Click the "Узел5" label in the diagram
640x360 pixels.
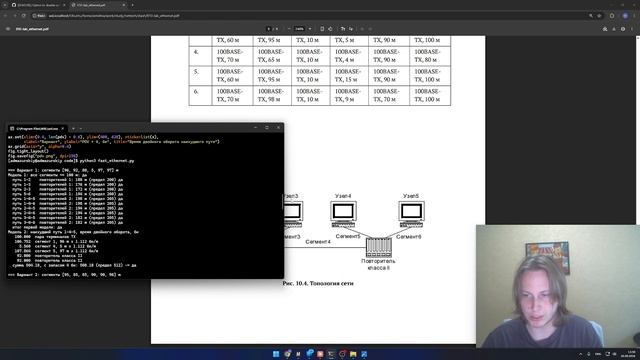[x=411, y=196]
